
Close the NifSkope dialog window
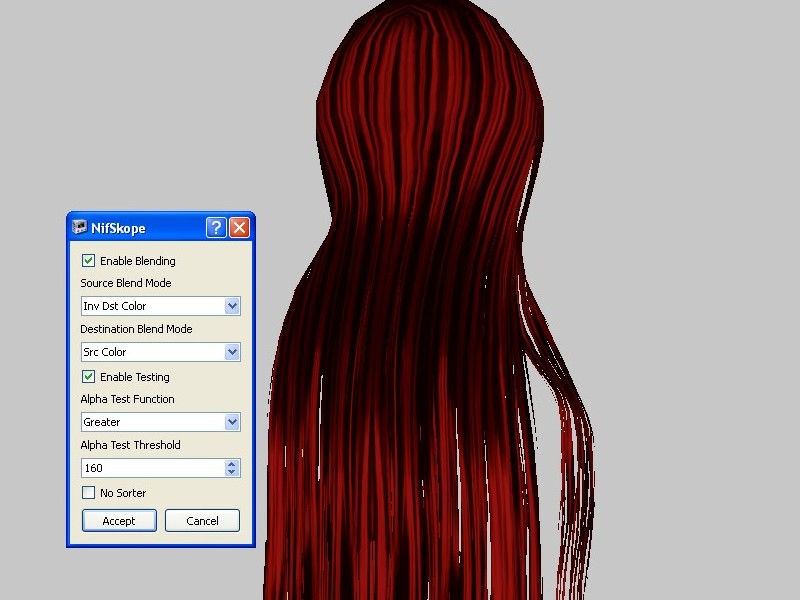pos(239,228)
